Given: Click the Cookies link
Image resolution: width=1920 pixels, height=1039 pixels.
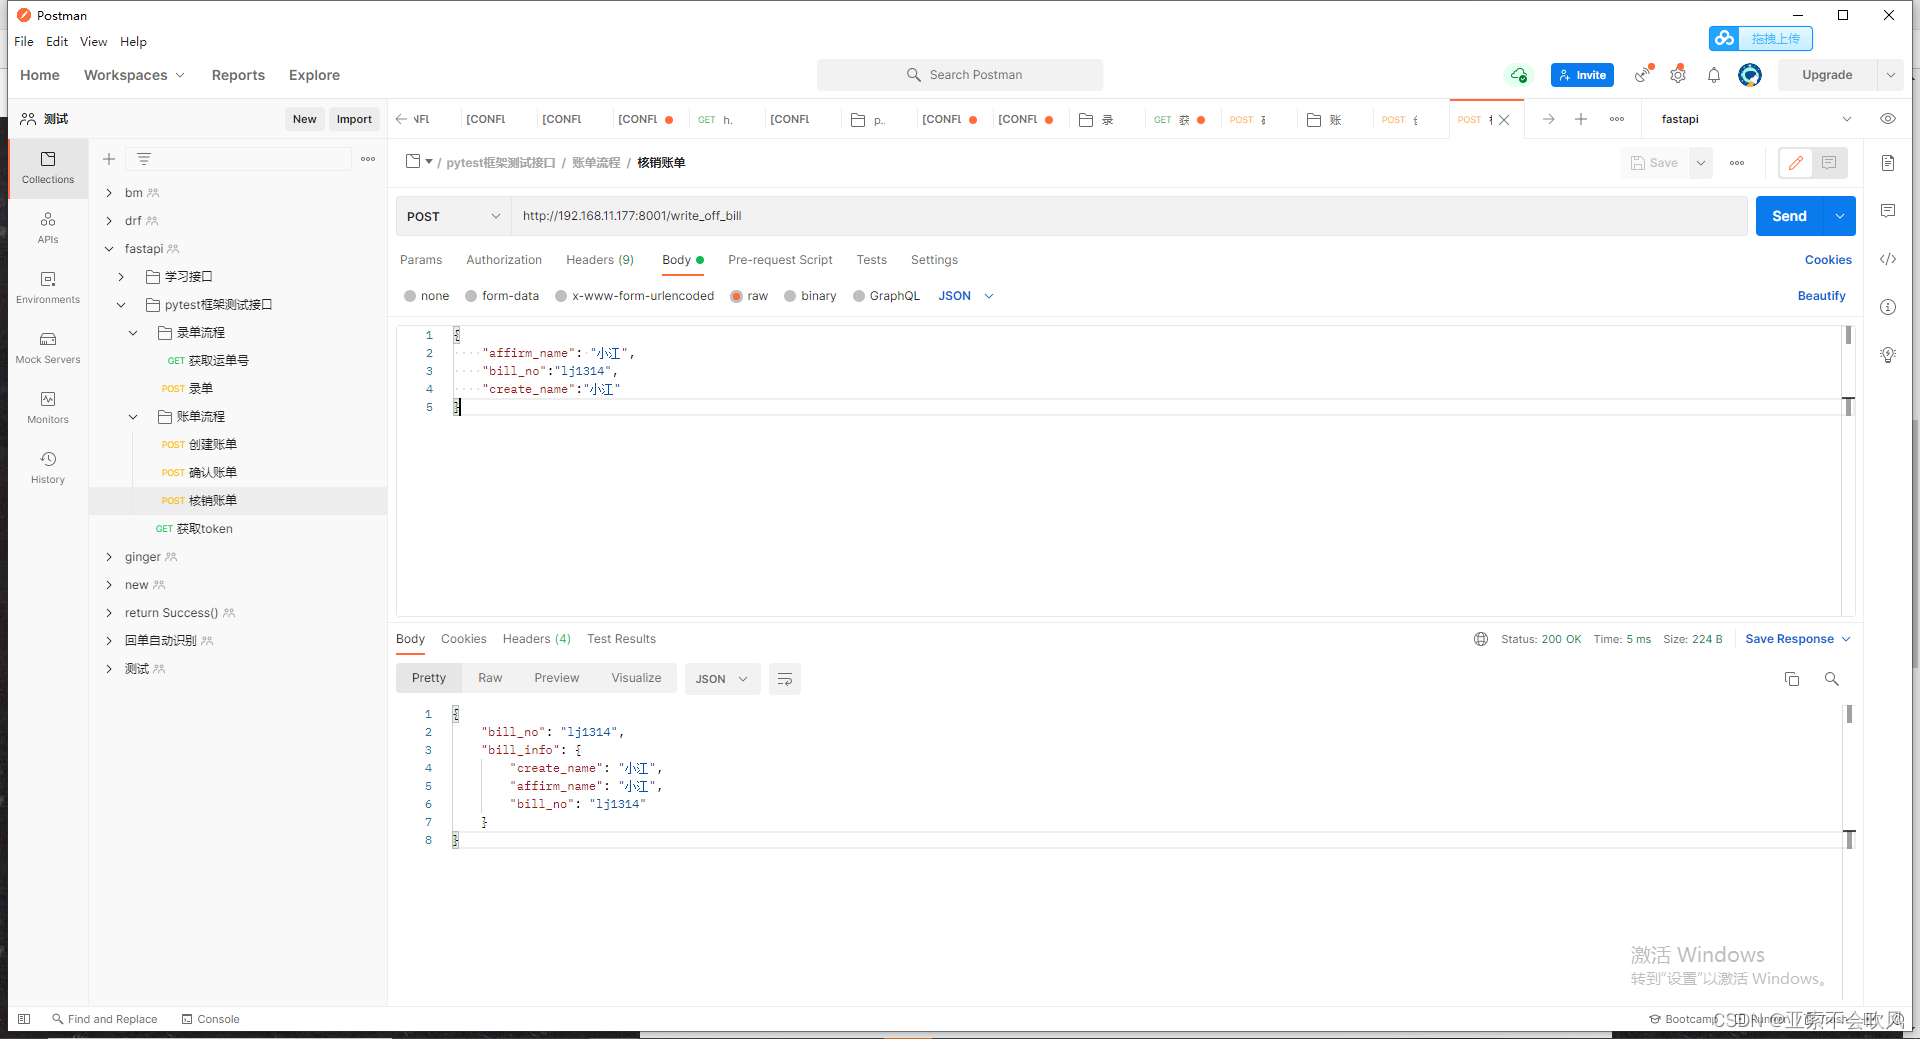Looking at the screenshot, I should pyautogui.click(x=1828, y=260).
